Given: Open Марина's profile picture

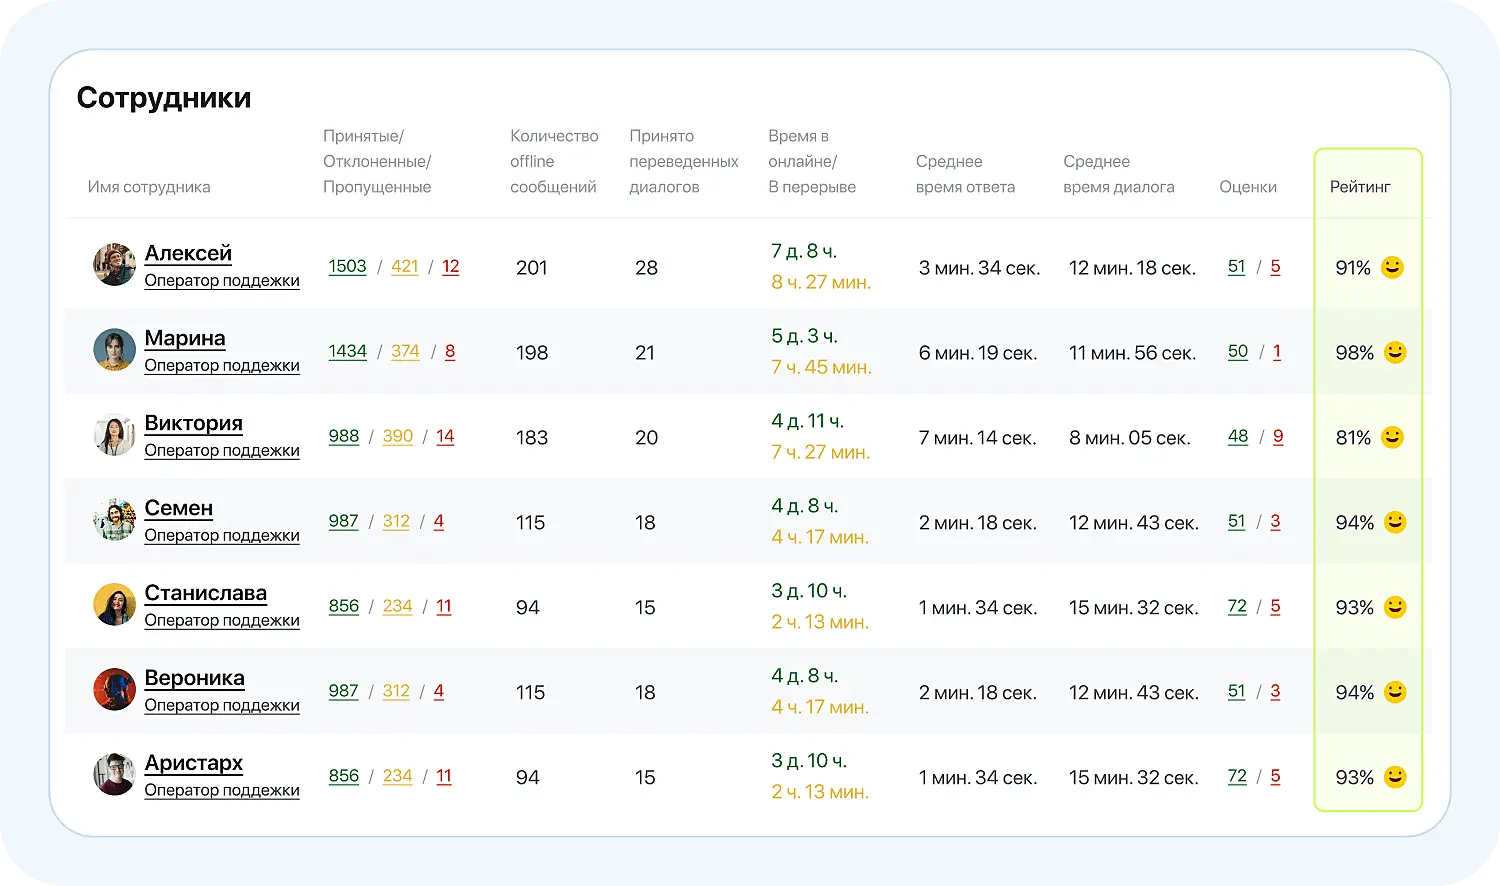Looking at the screenshot, I should tap(114, 350).
